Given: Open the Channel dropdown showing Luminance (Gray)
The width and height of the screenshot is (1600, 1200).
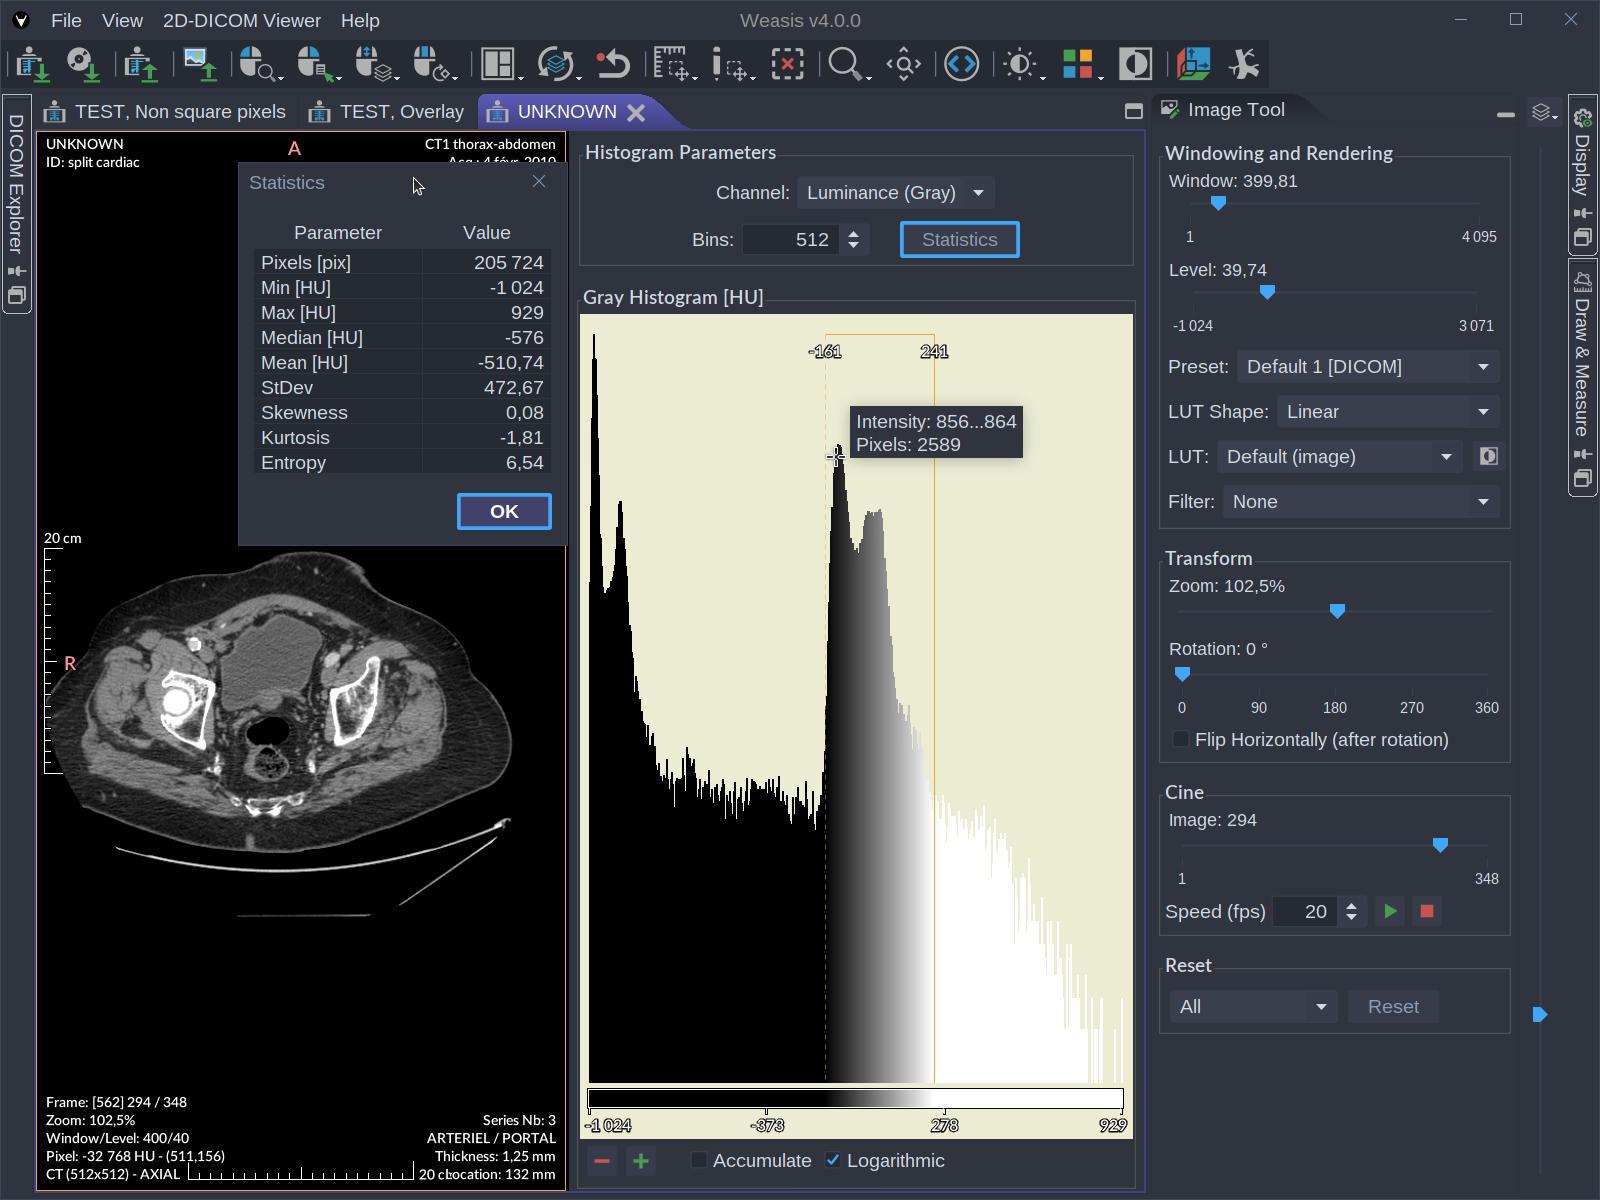Looking at the screenshot, I should pyautogui.click(x=893, y=192).
